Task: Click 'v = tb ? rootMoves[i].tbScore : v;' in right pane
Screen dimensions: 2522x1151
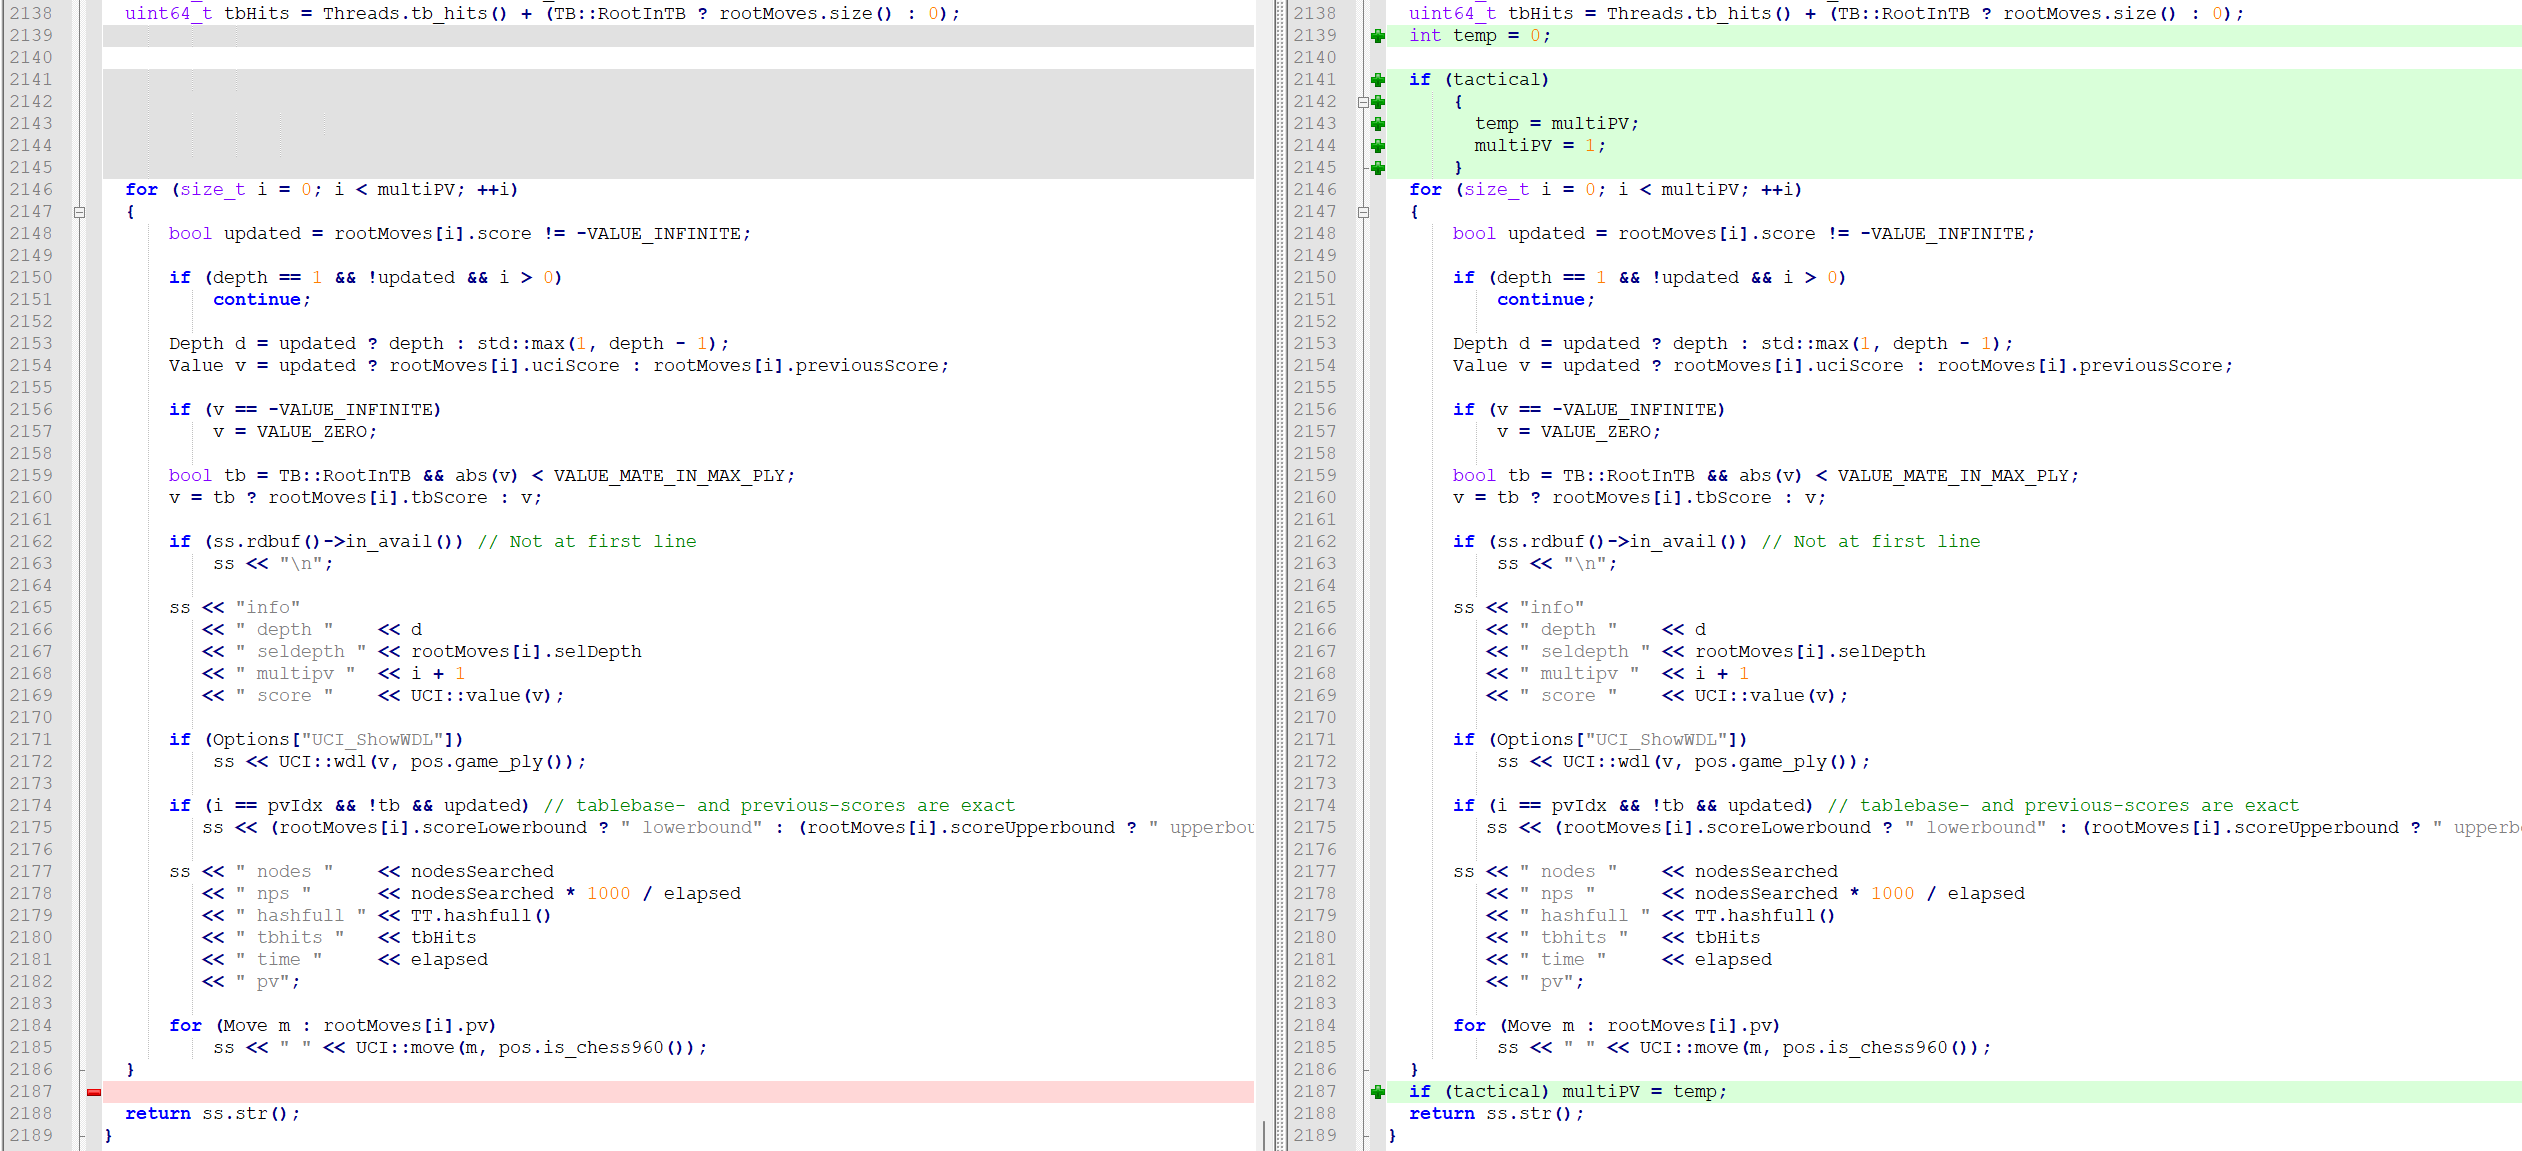Action: pos(1639,498)
